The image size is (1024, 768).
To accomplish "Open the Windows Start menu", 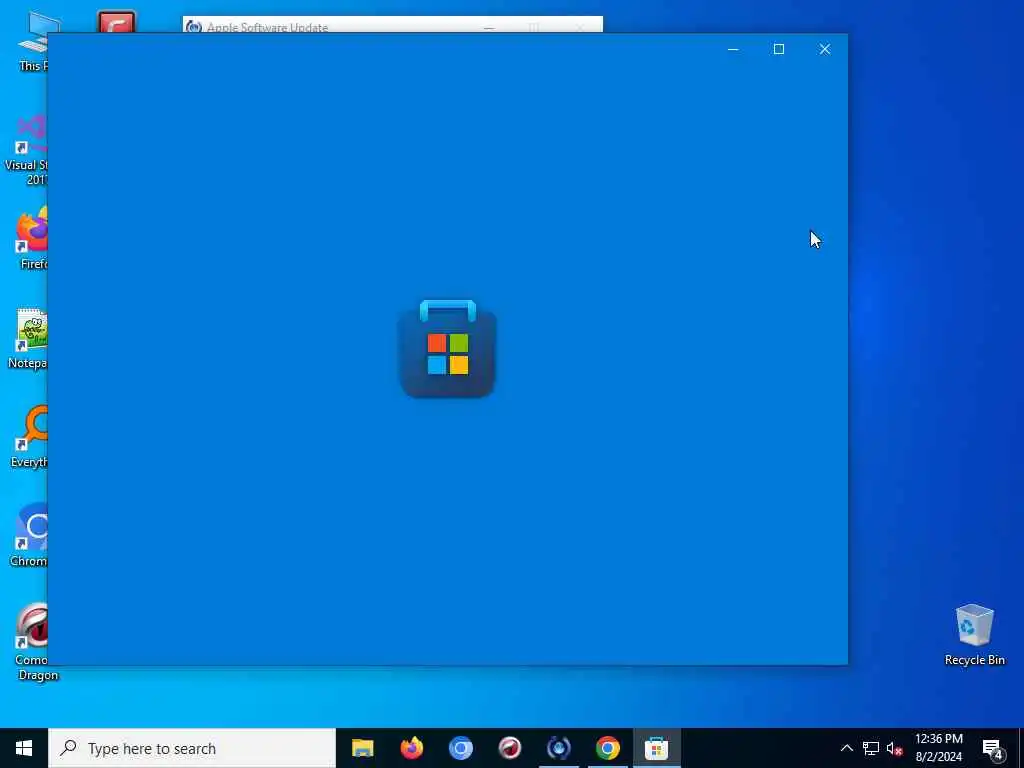I will tap(24, 748).
